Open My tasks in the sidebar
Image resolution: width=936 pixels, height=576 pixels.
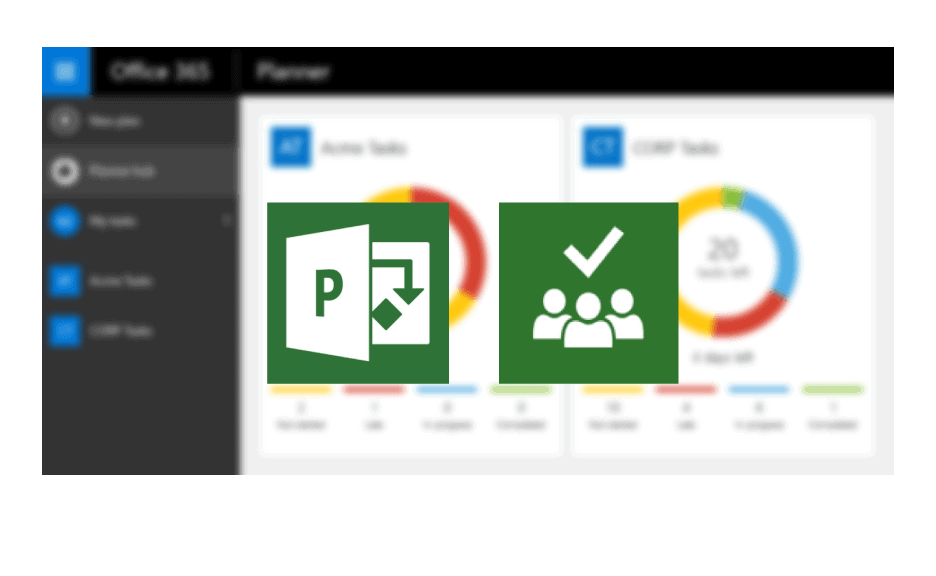tap(140, 221)
